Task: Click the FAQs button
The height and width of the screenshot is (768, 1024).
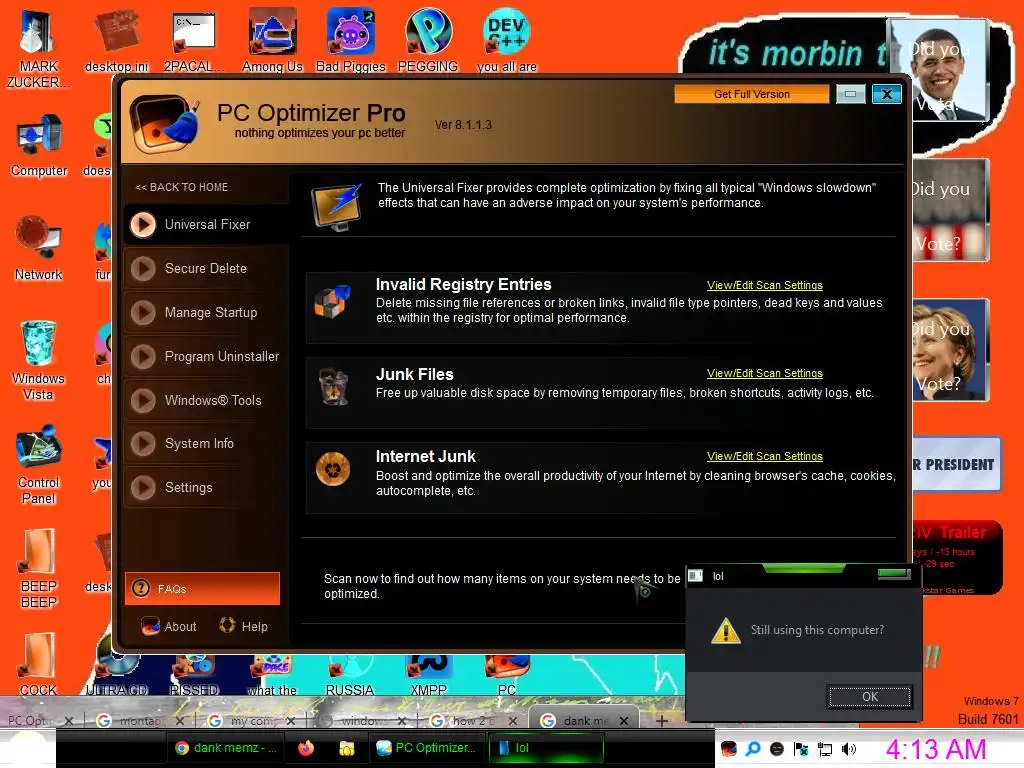Action: tap(202, 588)
